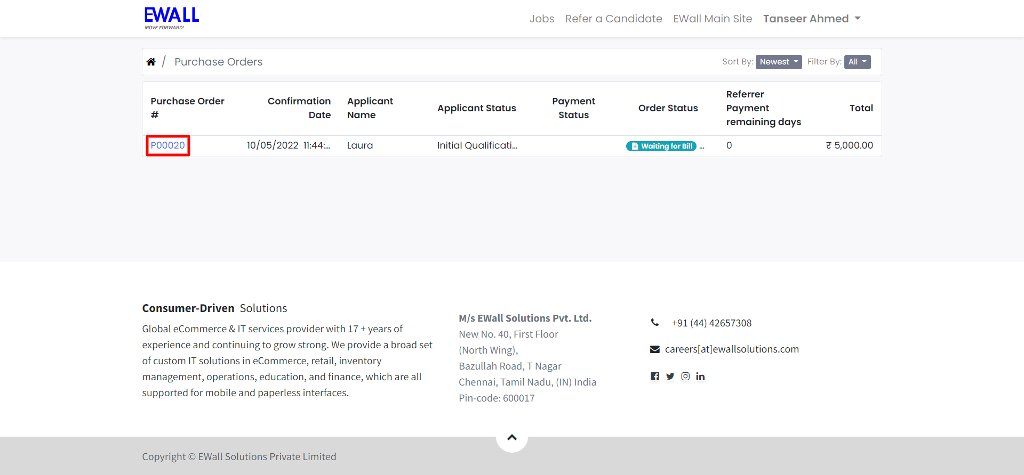Click the envelope email icon in footer

(x=655, y=350)
